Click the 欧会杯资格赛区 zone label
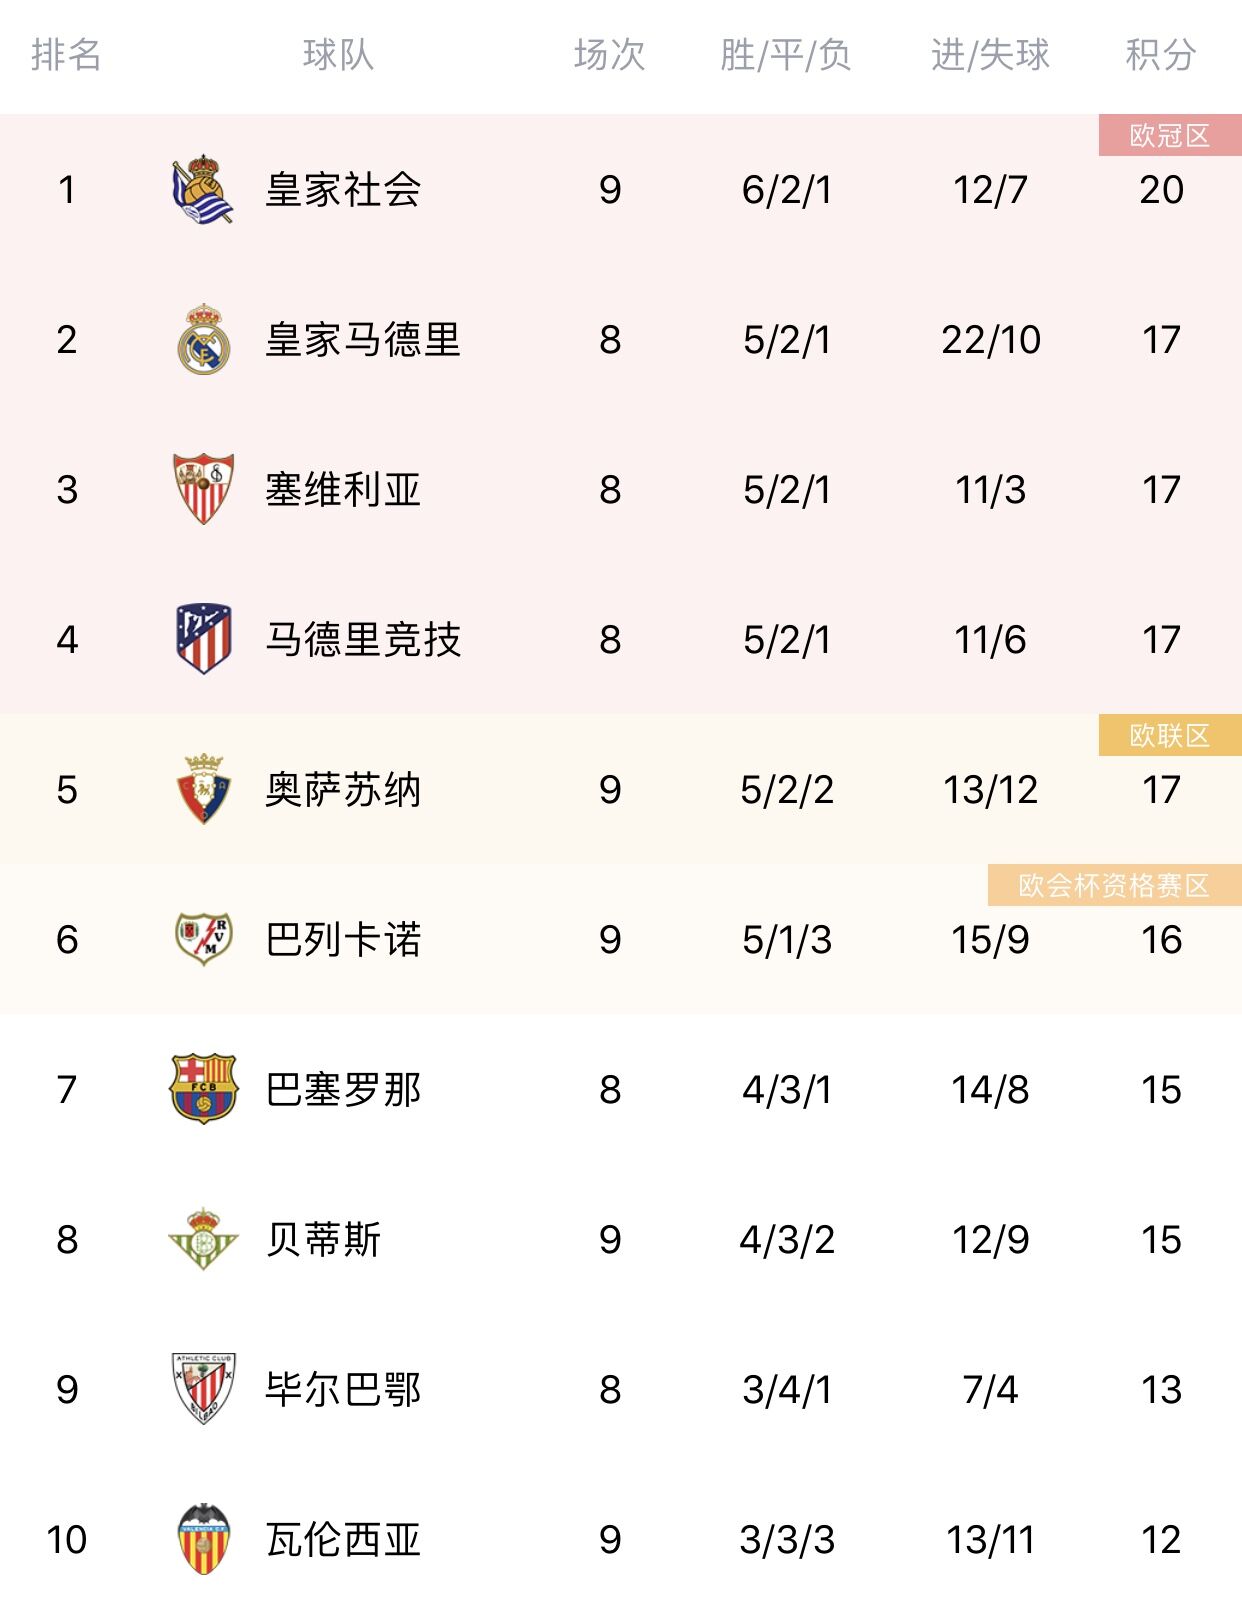 point(1115,885)
